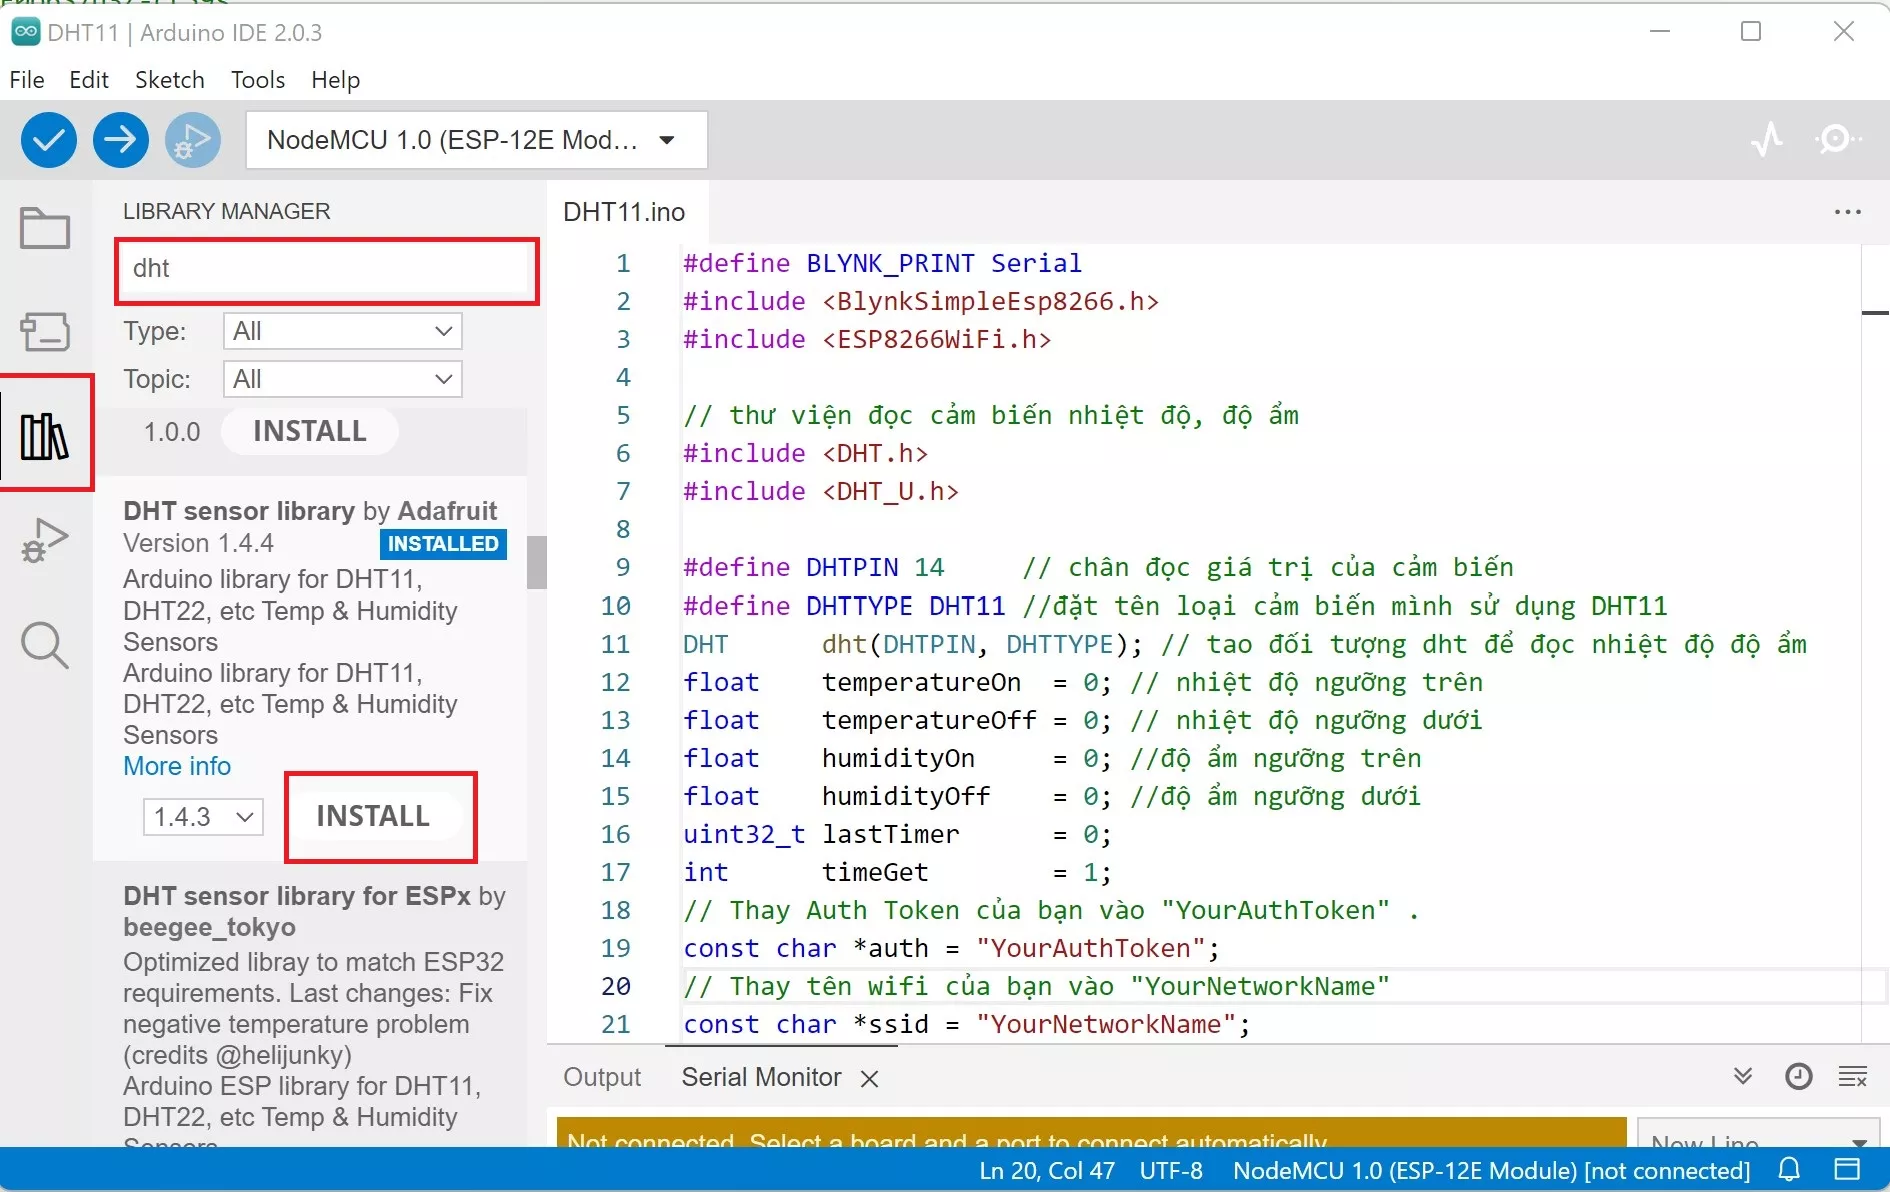This screenshot has width=1890, height=1192.
Task: Open the Help menu
Action: (336, 80)
